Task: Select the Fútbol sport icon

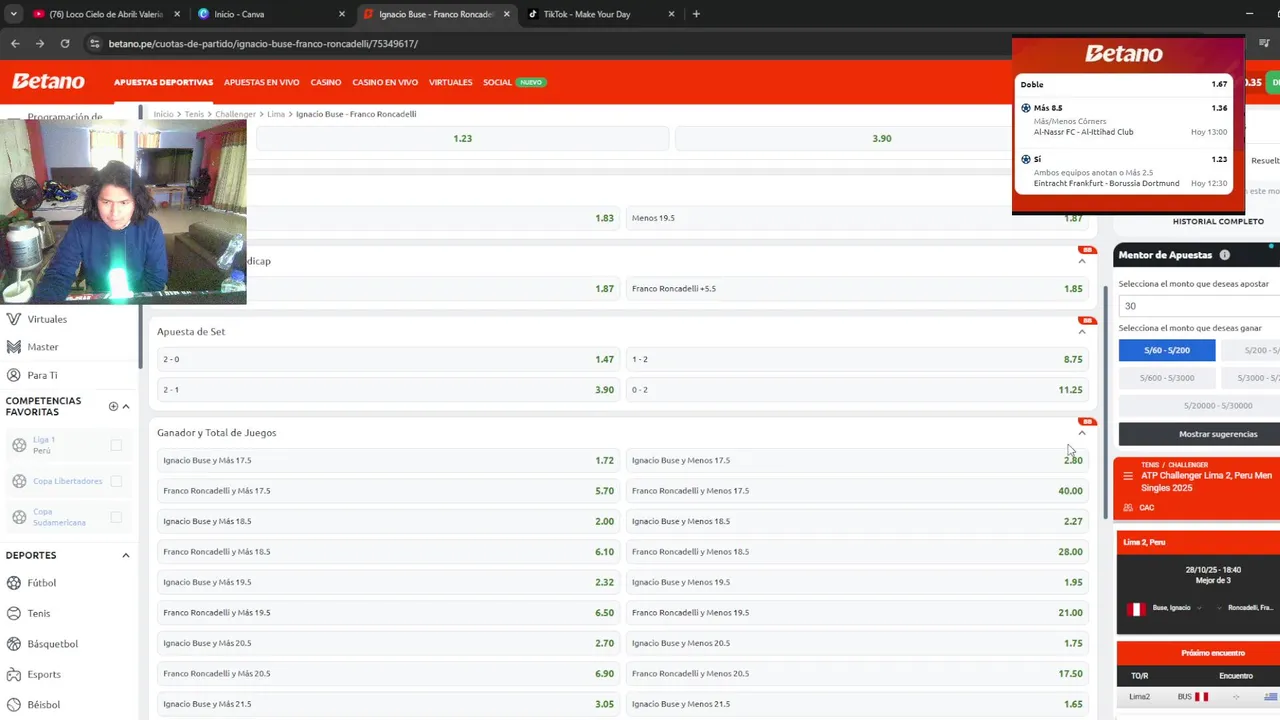Action: 13,583
